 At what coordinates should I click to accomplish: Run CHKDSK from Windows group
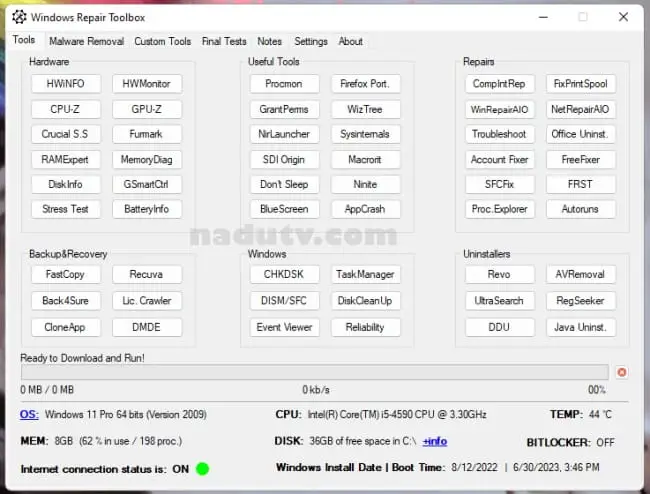(284, 274)
